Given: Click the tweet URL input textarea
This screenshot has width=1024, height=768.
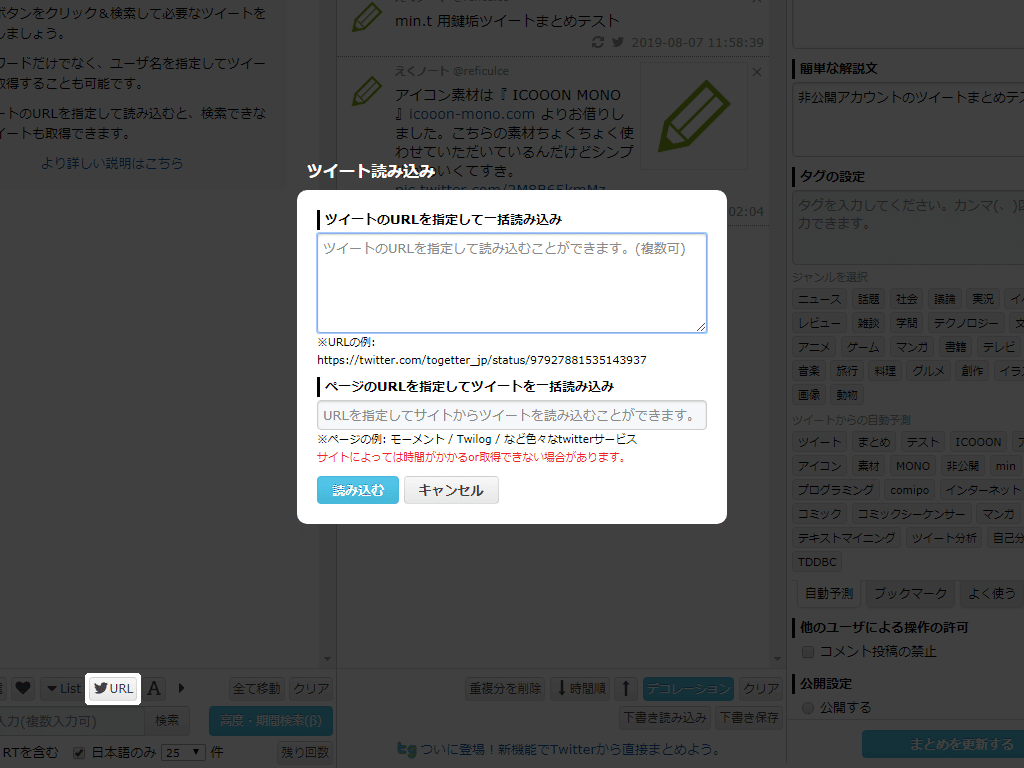Looking at the screenshot, I should click(512, 280).
